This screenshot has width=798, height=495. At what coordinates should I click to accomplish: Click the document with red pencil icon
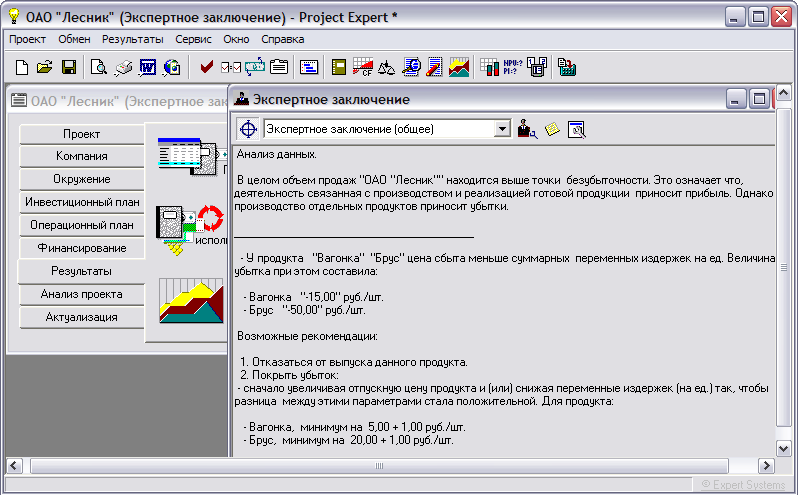point(435,67)
